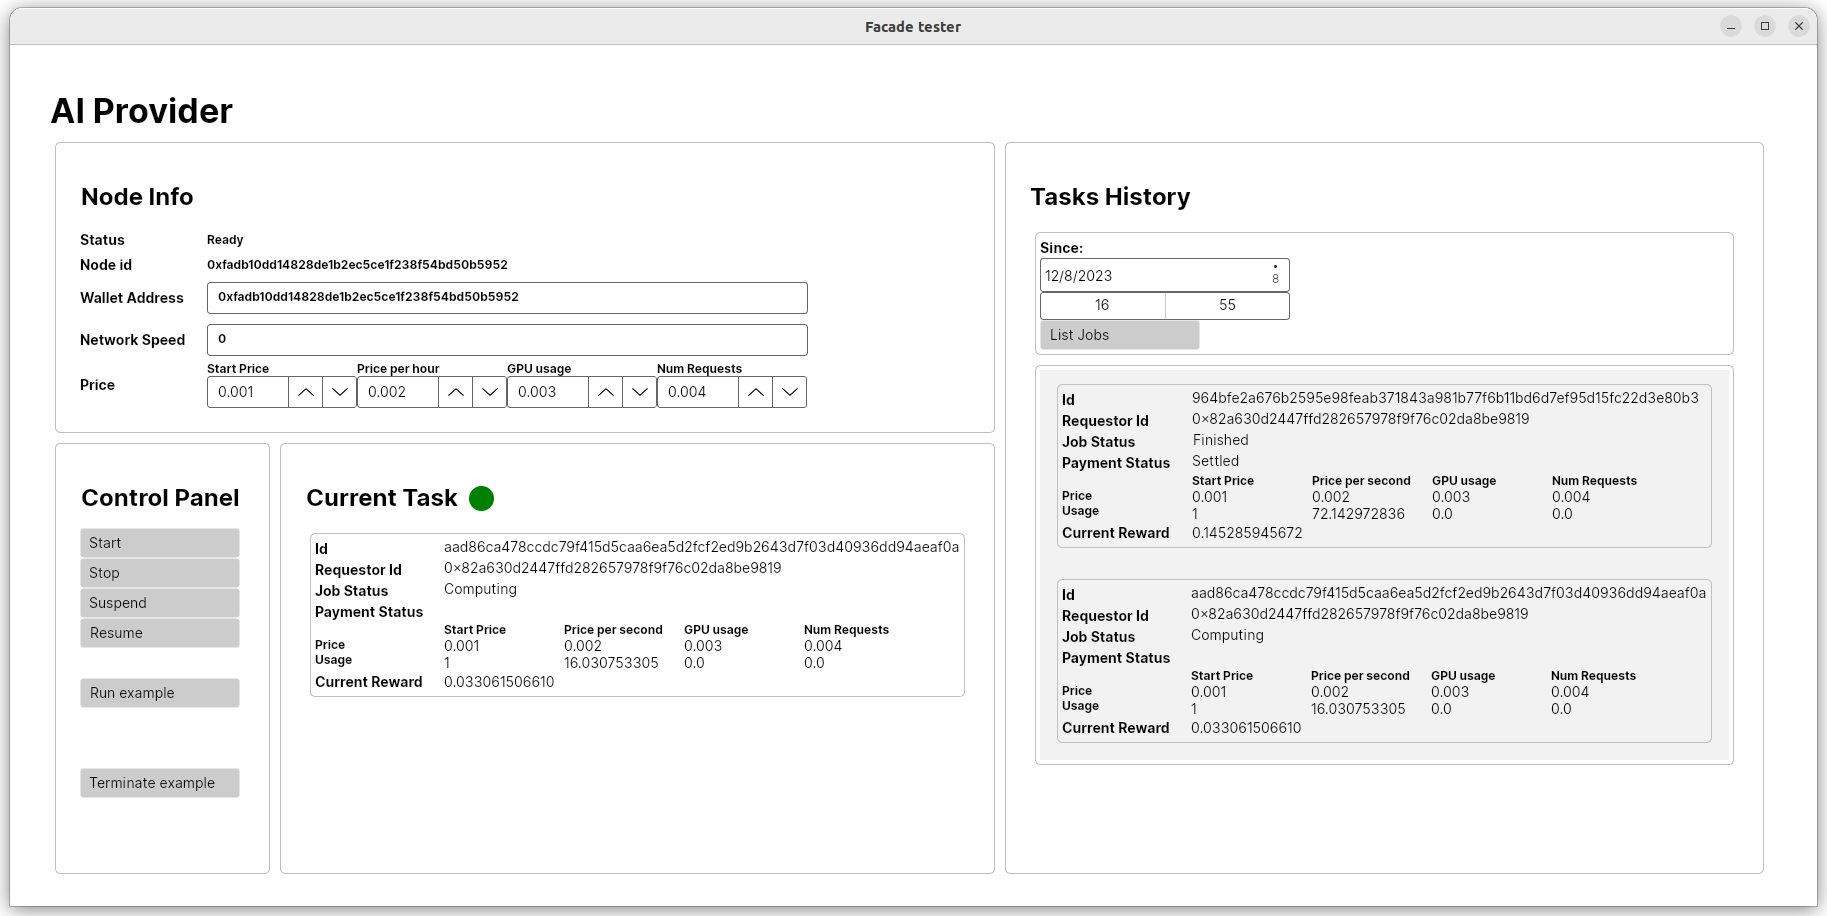1827x916 pixels.
Task: Select the minute field showing 55
Action: click(1227, 305)
